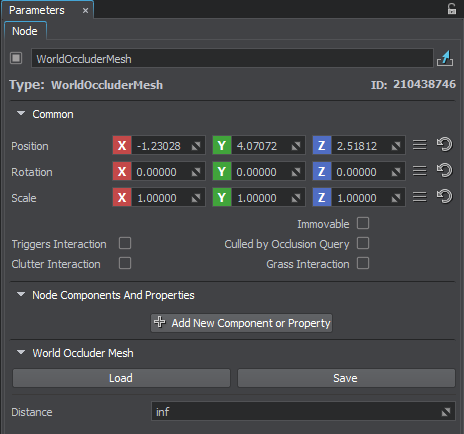
Task: Collapse the World Occluder Mesh section
Action: click(x=21, y=352)
